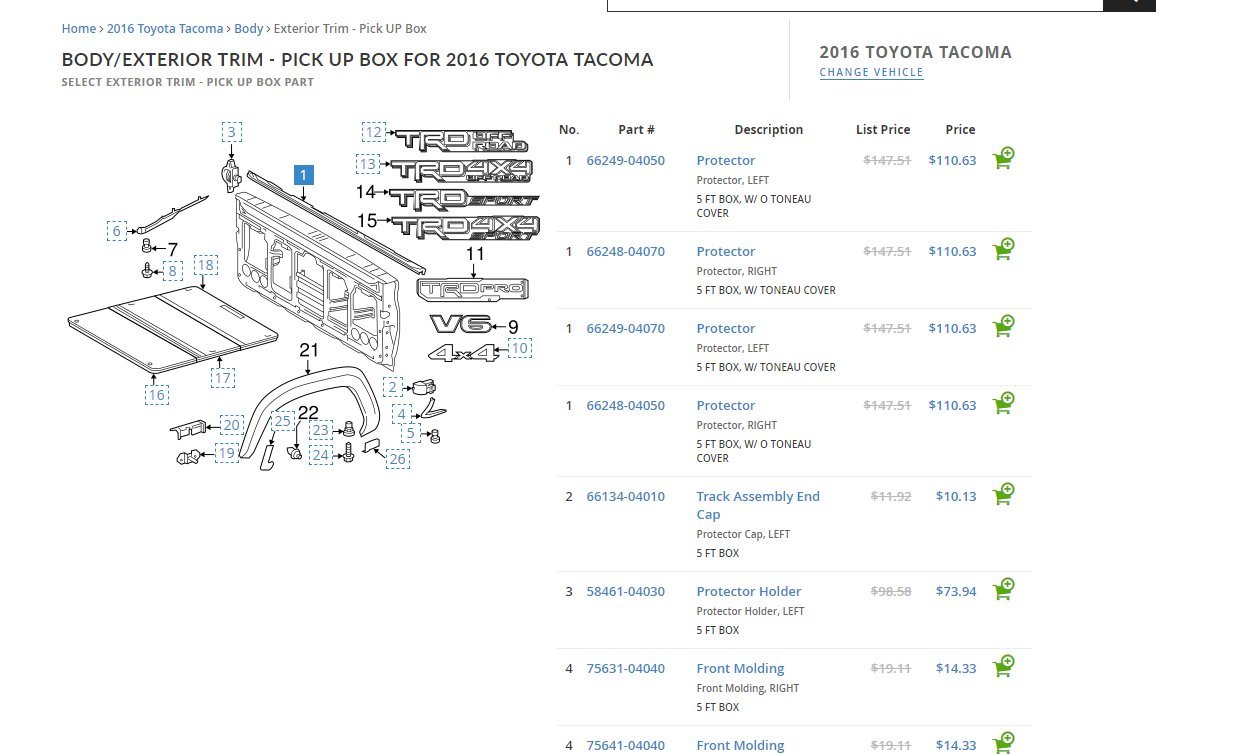Viewport: 1254px width, 754px height.
Task: Select diagram callout number 23
Action: [x=320, y=431]
